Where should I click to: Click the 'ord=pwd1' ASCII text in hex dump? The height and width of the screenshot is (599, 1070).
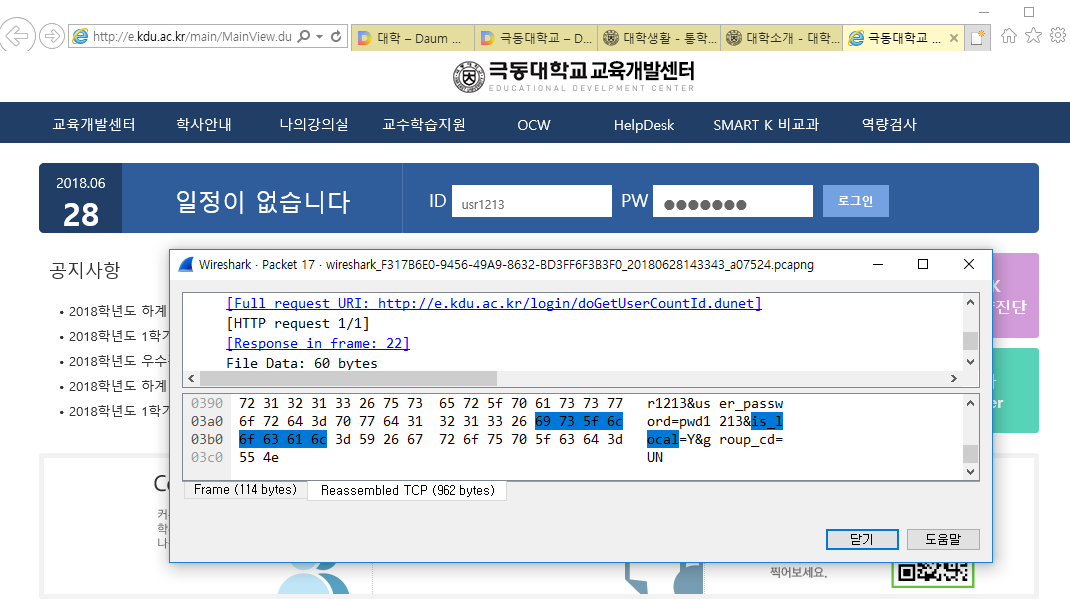click(679, 421)
